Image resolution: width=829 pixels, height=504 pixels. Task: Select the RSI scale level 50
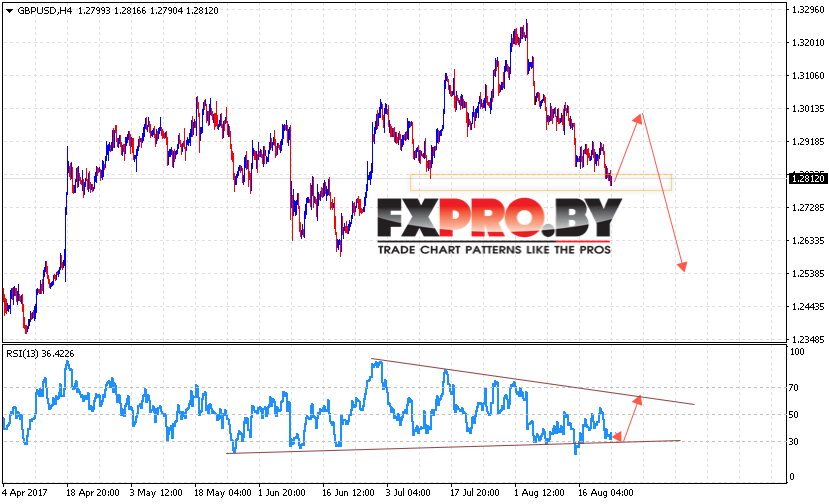pyautogui.click(x=794, y=415)
